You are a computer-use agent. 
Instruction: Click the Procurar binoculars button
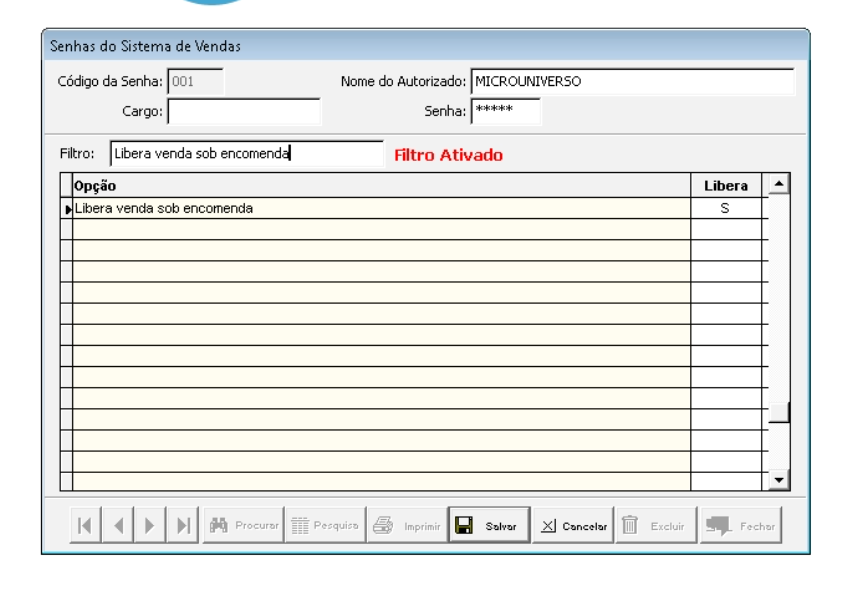click(x=243, y=525)
